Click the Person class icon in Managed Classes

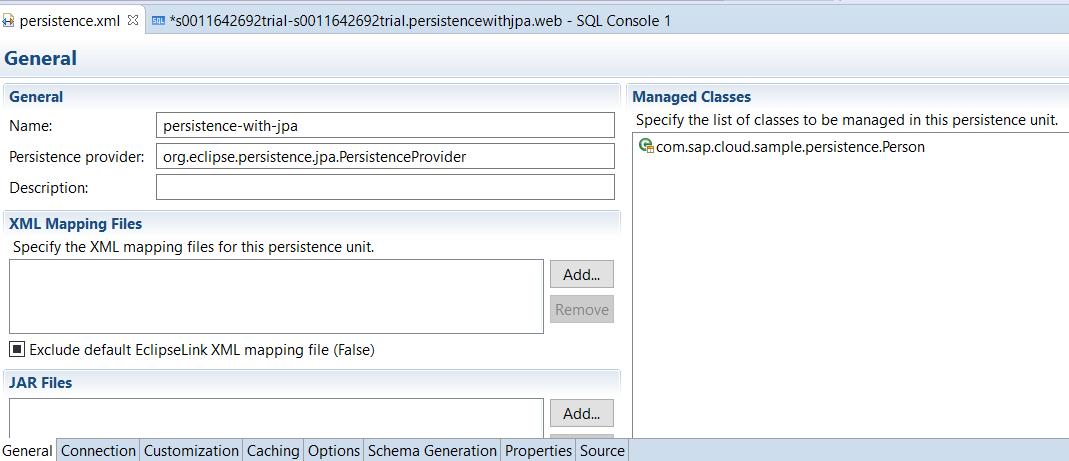646,146
